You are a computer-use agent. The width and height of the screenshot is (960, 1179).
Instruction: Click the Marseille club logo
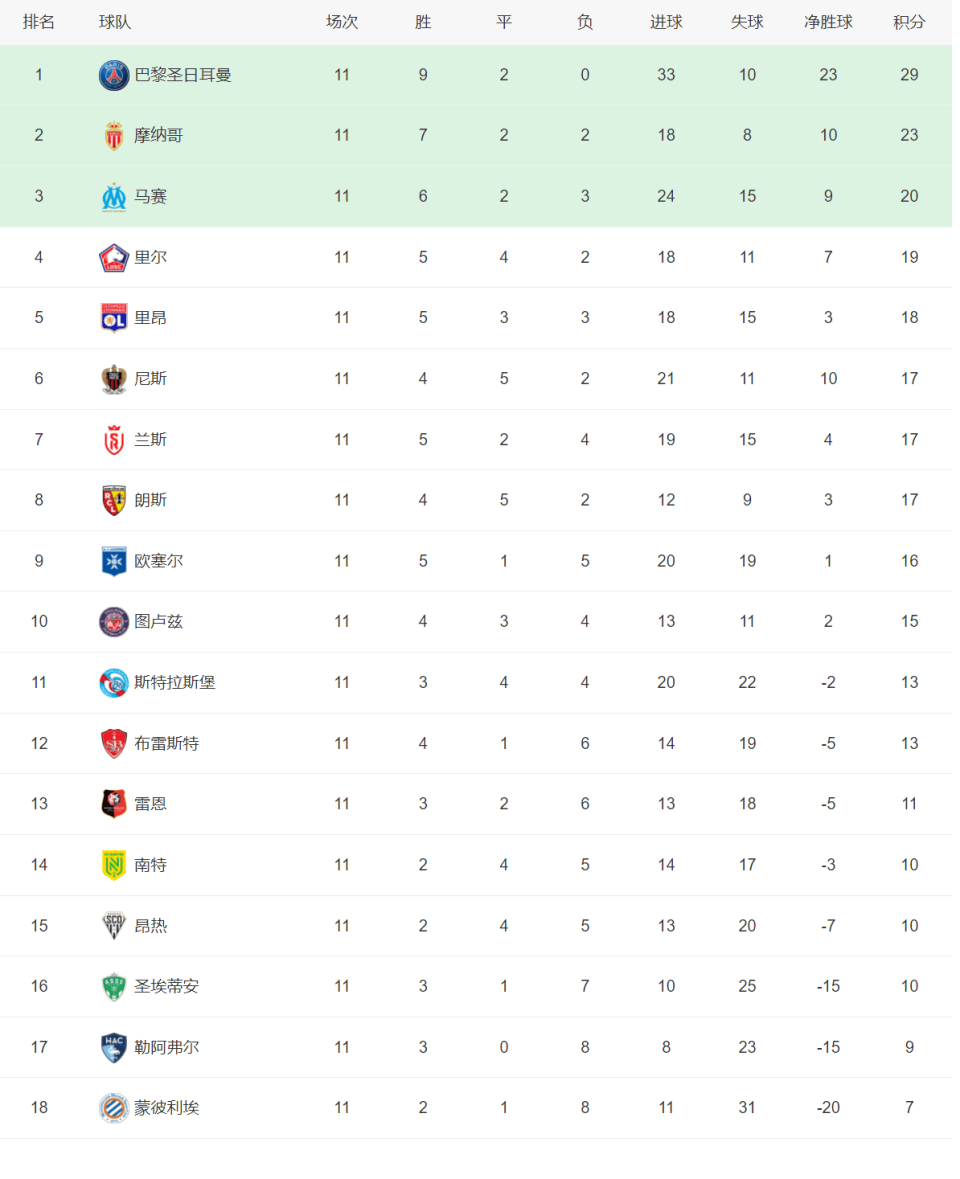pyautogui.click(x=114, y=197)
